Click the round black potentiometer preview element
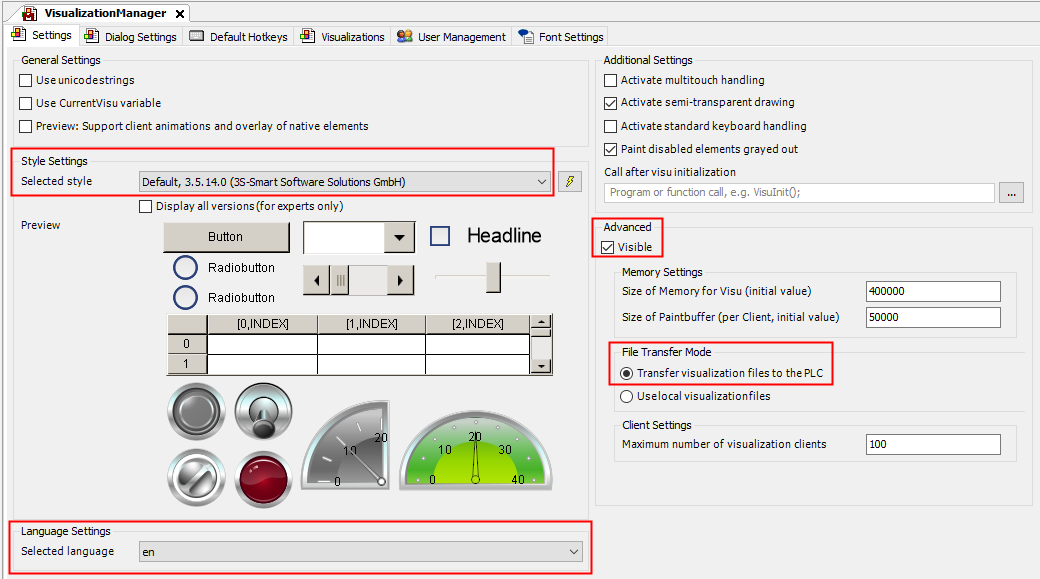Screen dimensions: 1040x579 tap(196, 412)
